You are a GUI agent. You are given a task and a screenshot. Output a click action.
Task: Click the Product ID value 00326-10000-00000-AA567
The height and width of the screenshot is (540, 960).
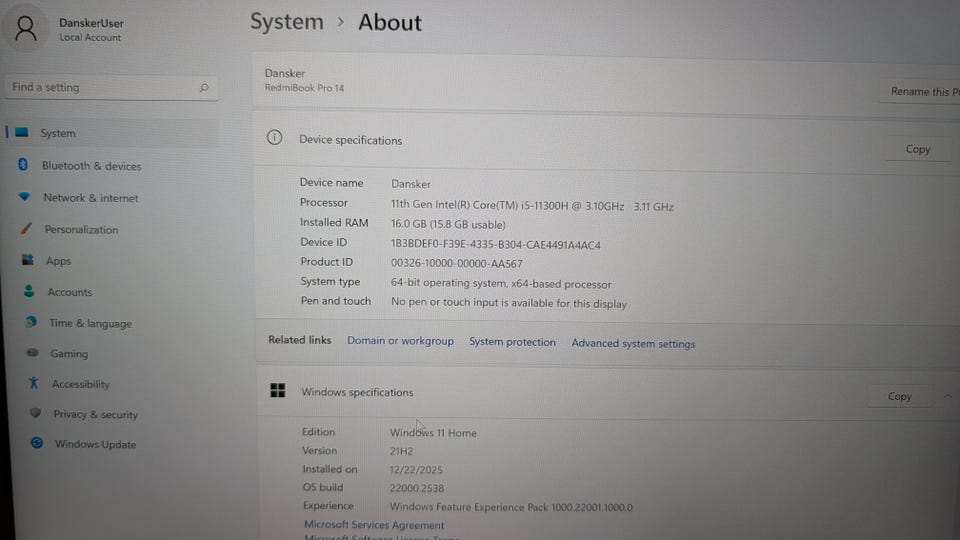[x=457, y=264]
